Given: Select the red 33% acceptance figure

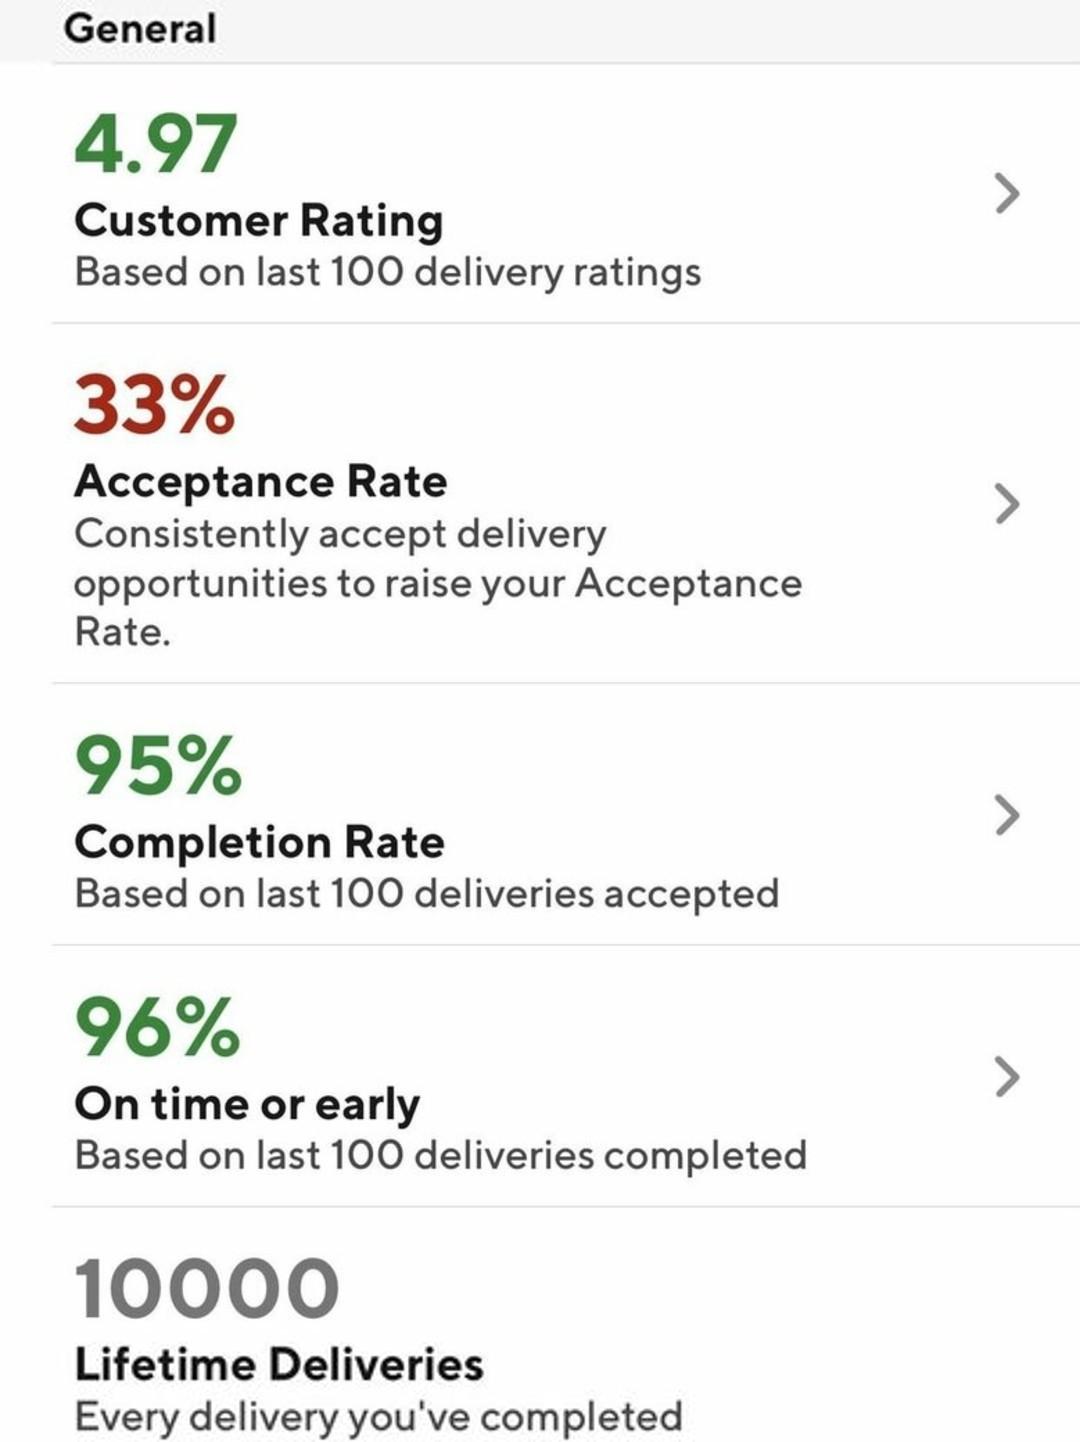Looking at the screenshot, I should (x=154, y=405).
